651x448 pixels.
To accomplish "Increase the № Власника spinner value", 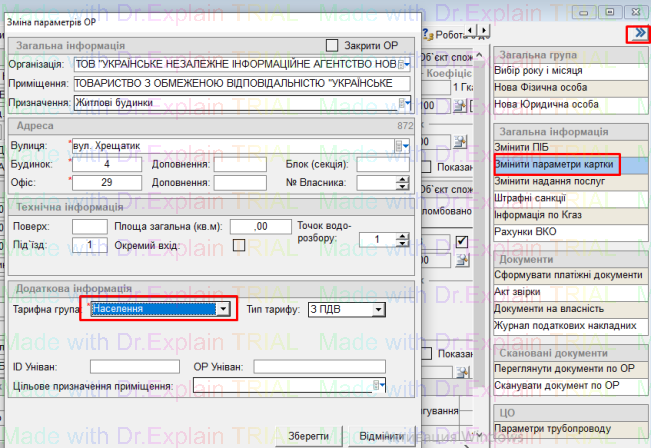I will point(403,179).
